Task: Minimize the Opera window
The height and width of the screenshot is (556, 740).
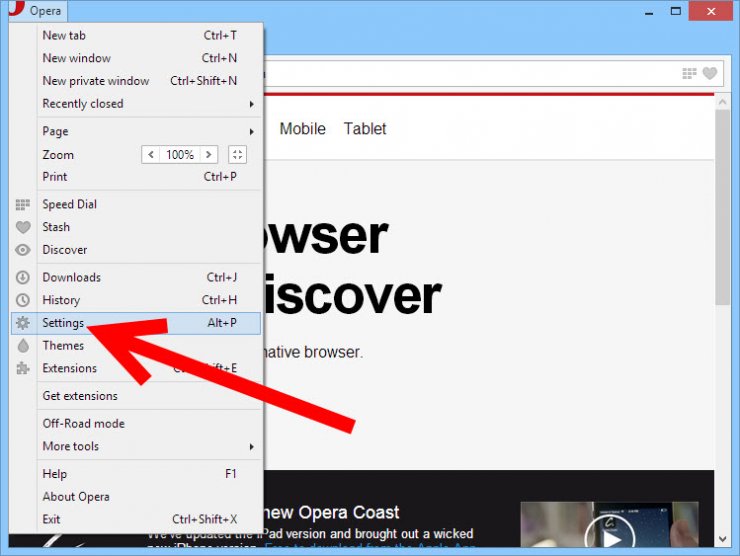Action: tap(649, 11)
